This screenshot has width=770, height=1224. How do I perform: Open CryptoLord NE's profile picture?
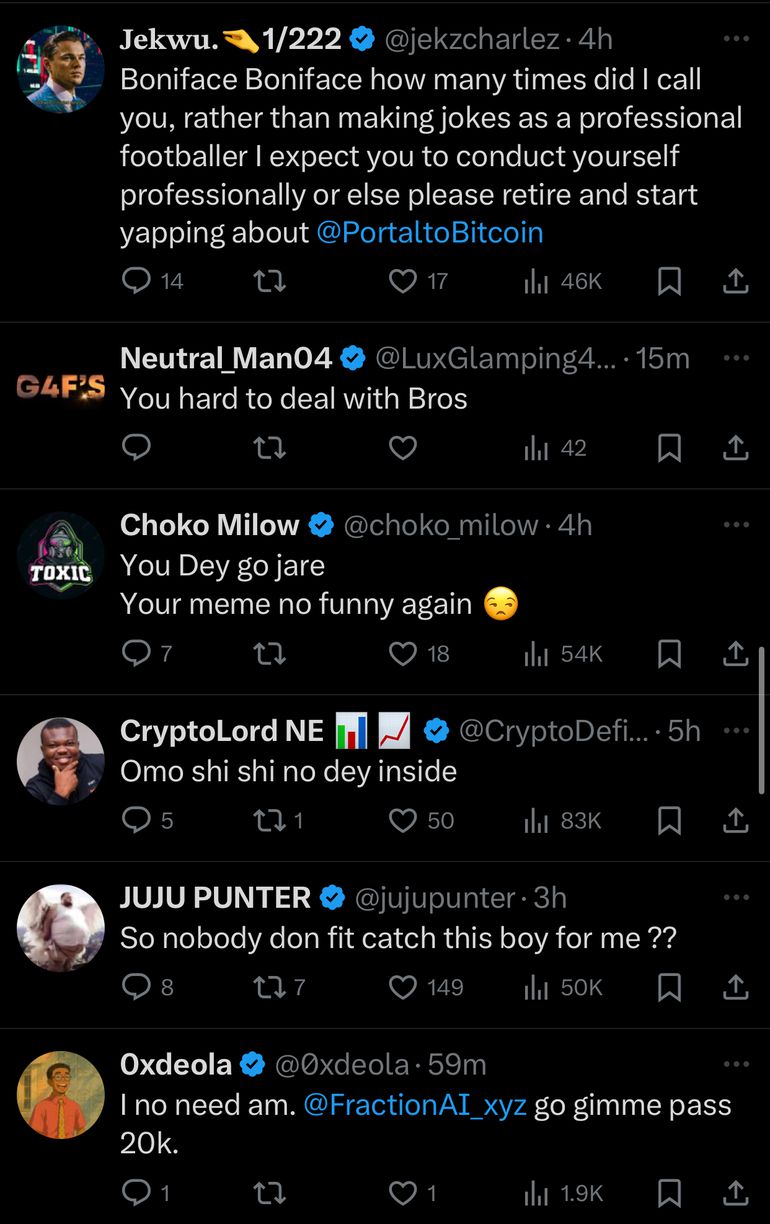61,761
